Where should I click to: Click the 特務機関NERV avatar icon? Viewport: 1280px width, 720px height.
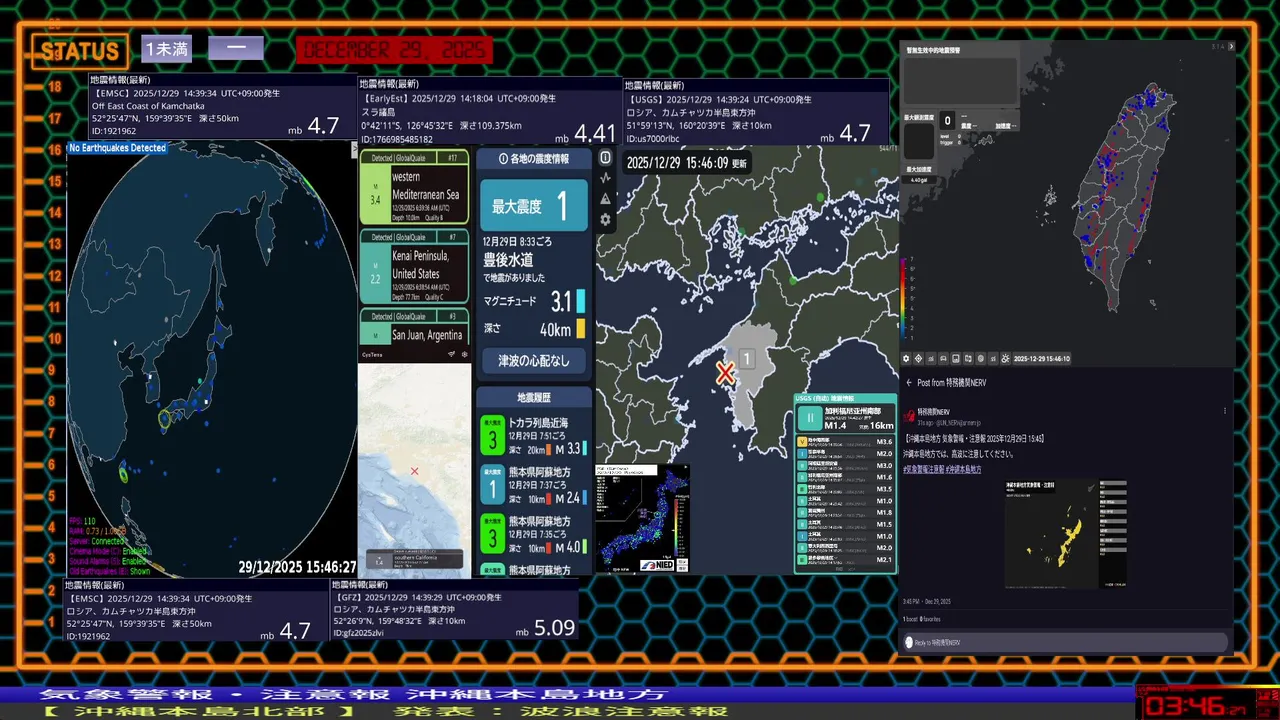pos(908,415)
